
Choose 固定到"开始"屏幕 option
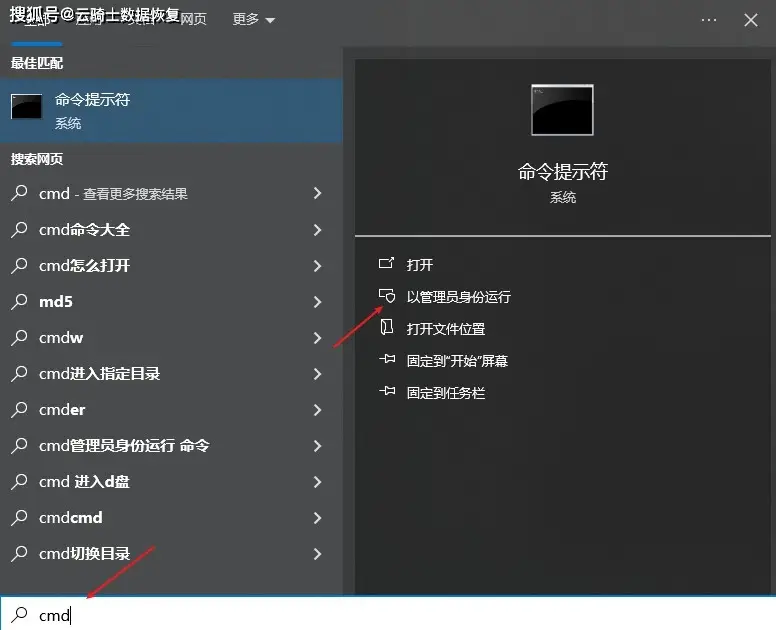tap(457, 361)
